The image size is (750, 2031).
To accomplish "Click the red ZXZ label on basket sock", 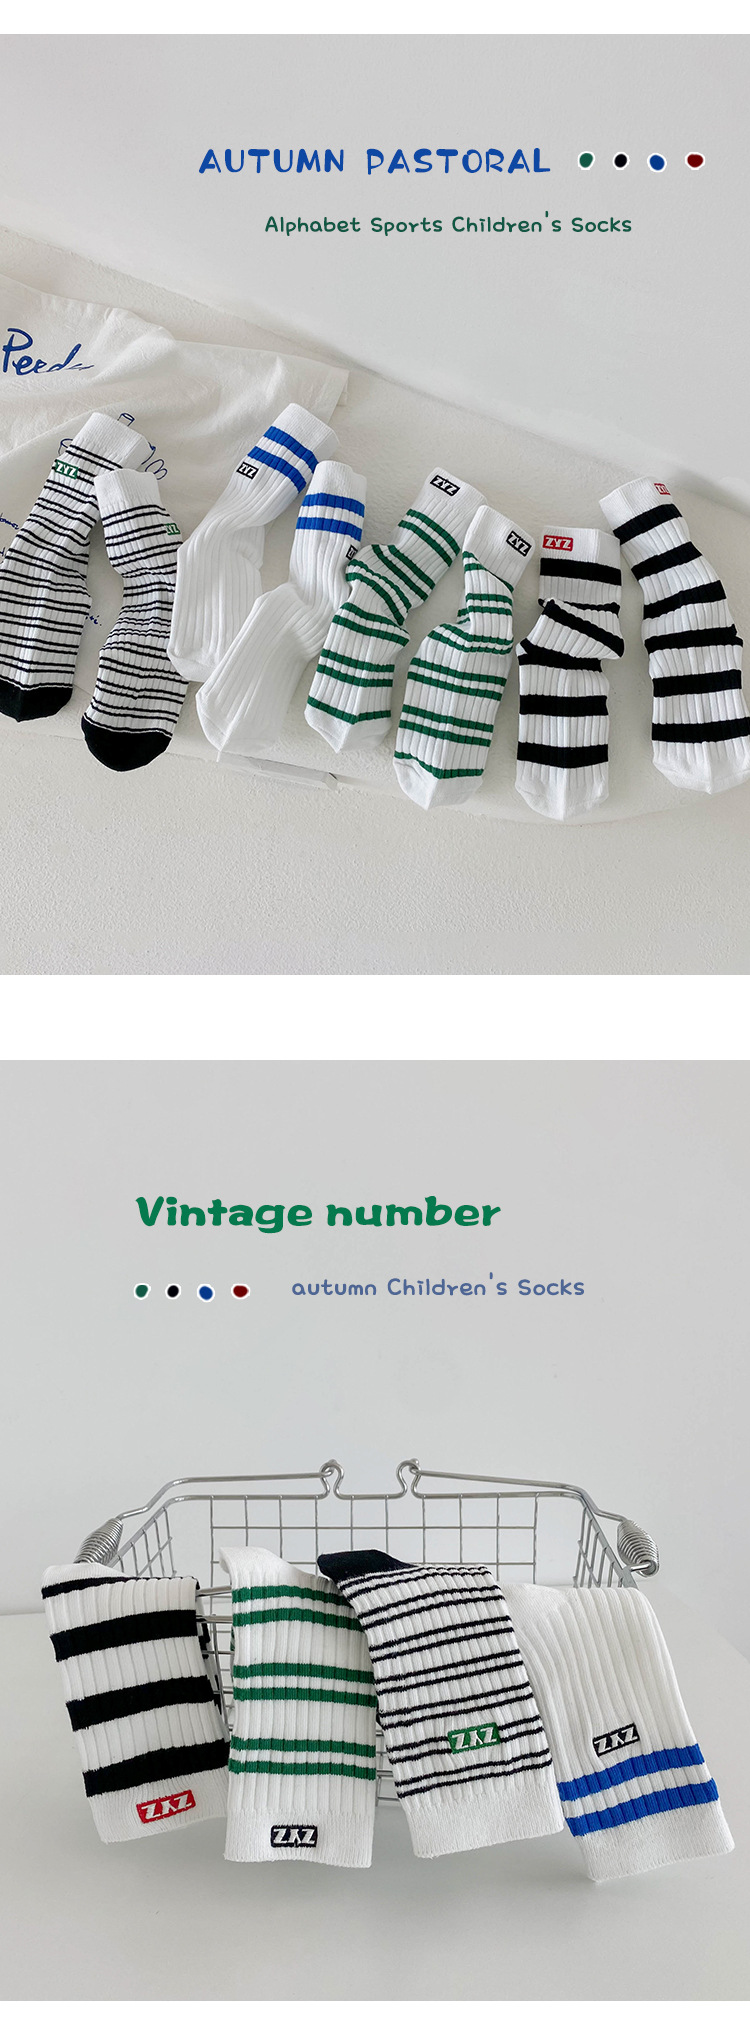I will click(x=166, y=1807).
